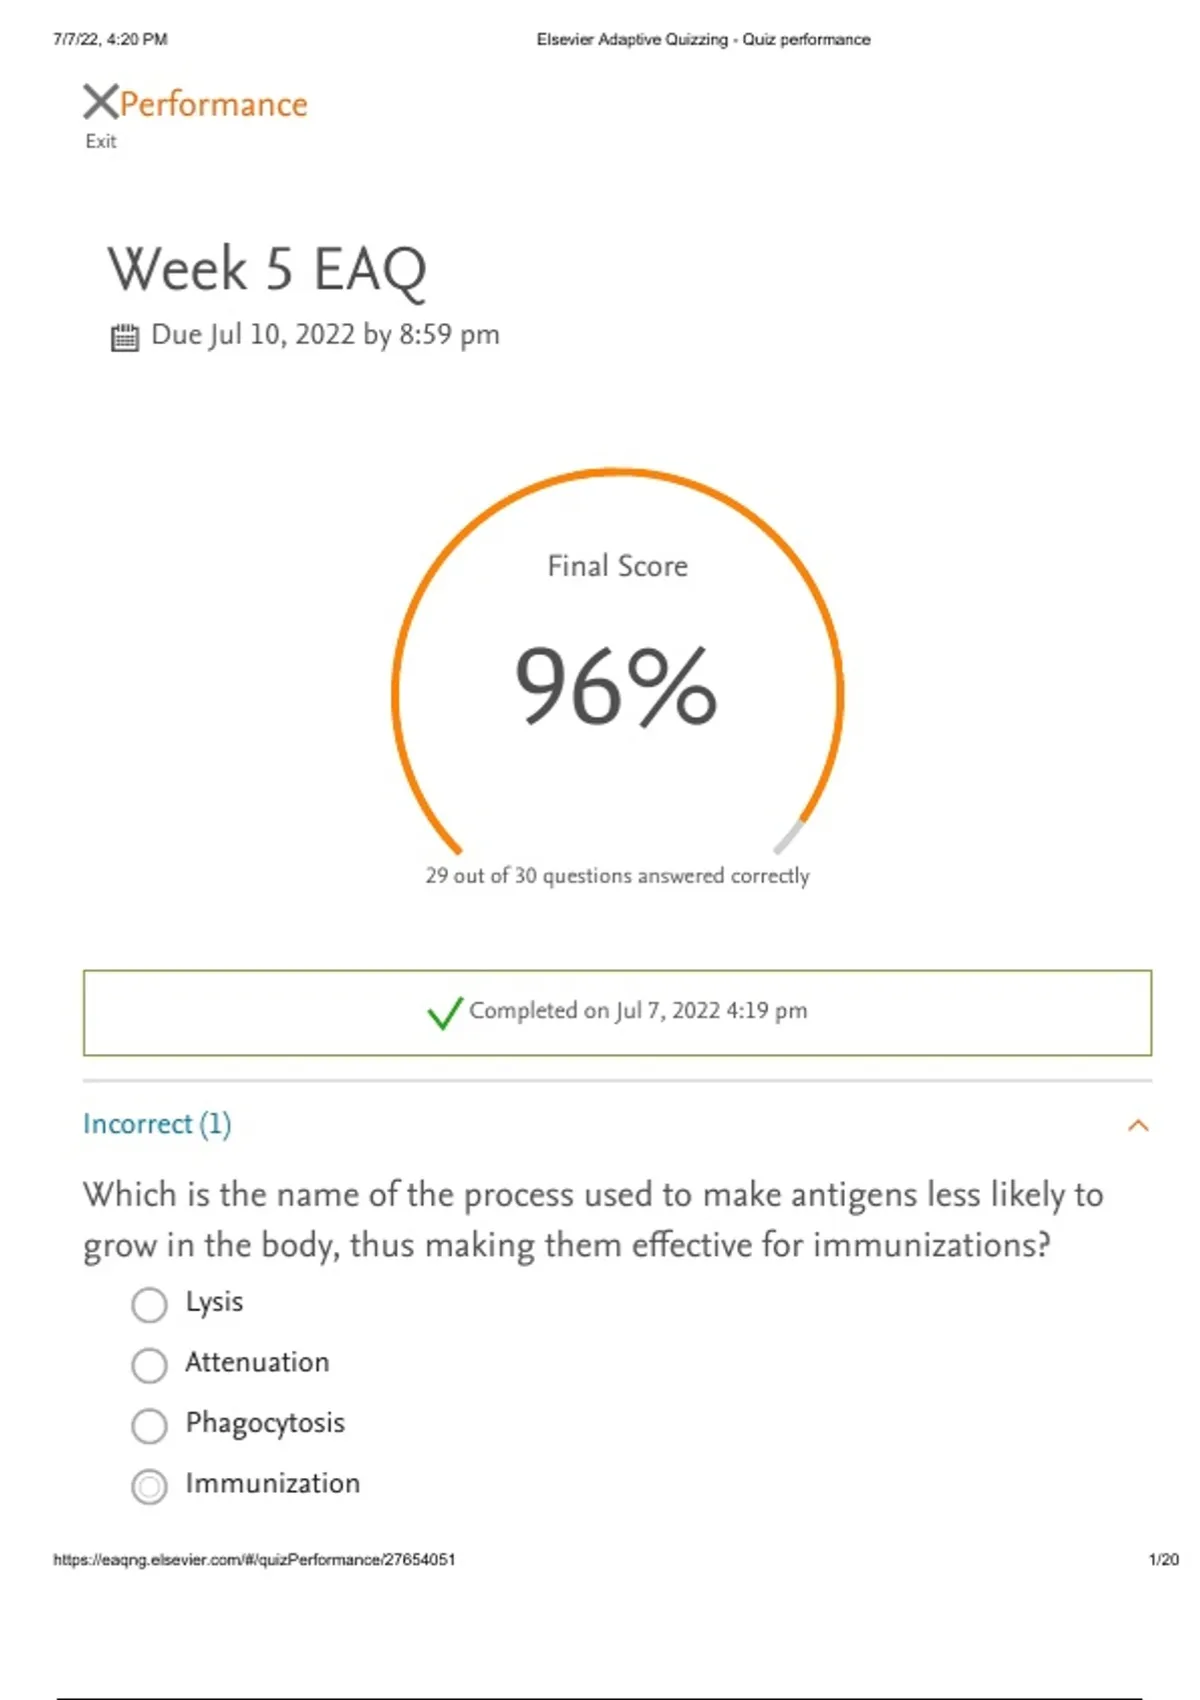Click the 29 out of 30 summary text

pos(617,876)
